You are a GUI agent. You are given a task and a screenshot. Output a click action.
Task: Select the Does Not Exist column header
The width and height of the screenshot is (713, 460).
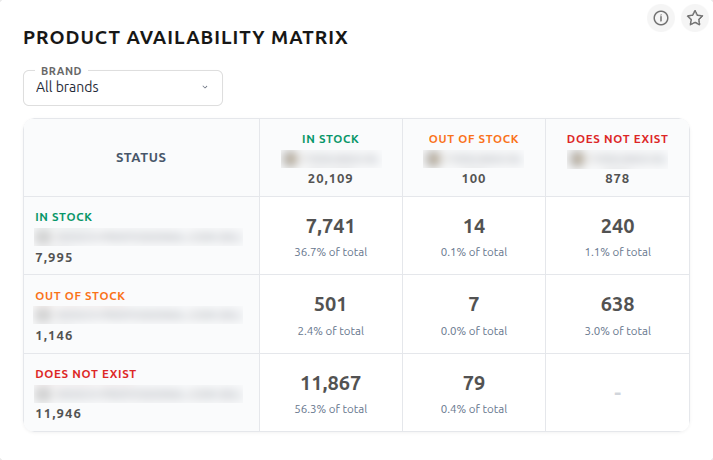click(617, 139)
